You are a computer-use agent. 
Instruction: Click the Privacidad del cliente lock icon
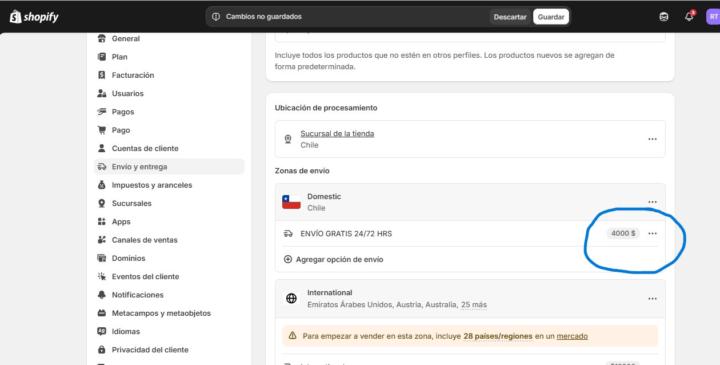coord(101,350)
